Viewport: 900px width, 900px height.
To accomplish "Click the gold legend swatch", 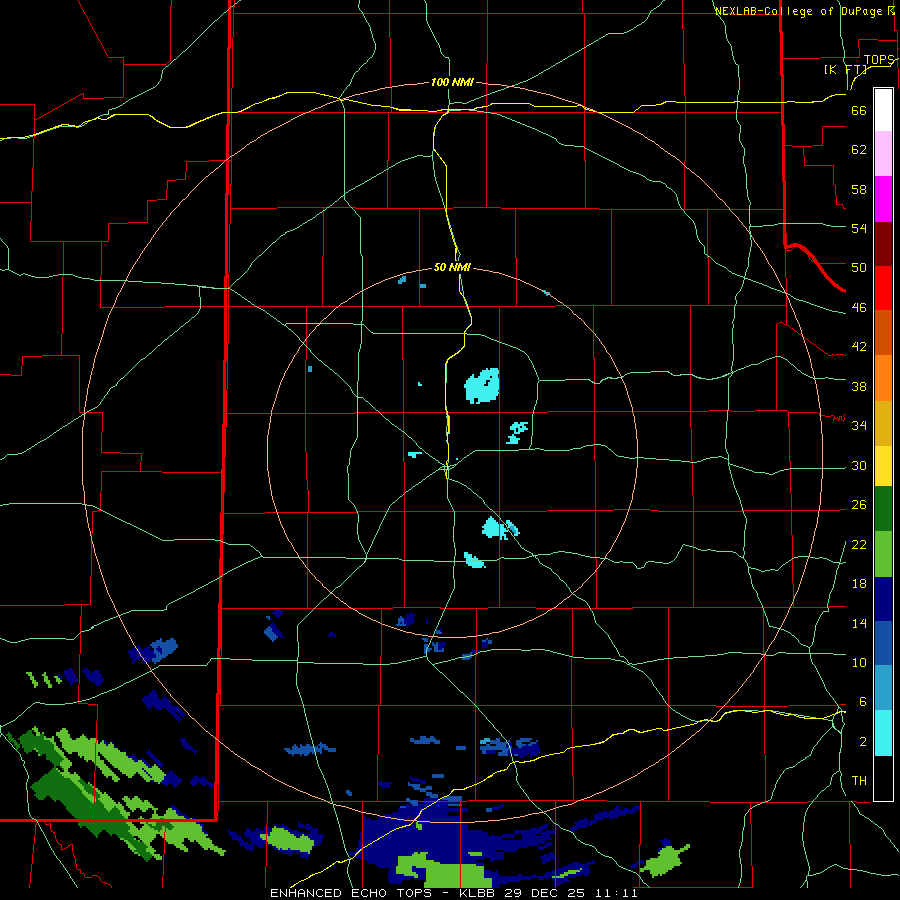I will [x=883, y=423].
